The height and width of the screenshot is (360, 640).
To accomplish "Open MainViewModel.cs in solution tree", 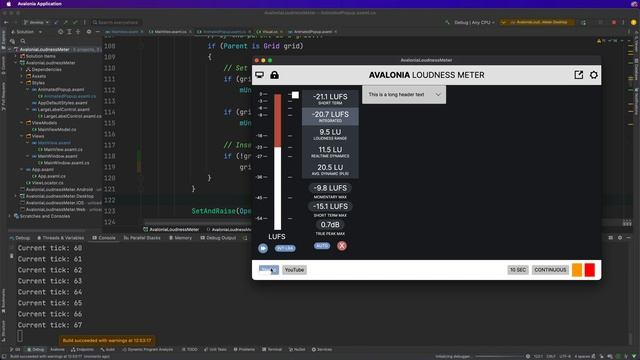I will pos(54,129).
